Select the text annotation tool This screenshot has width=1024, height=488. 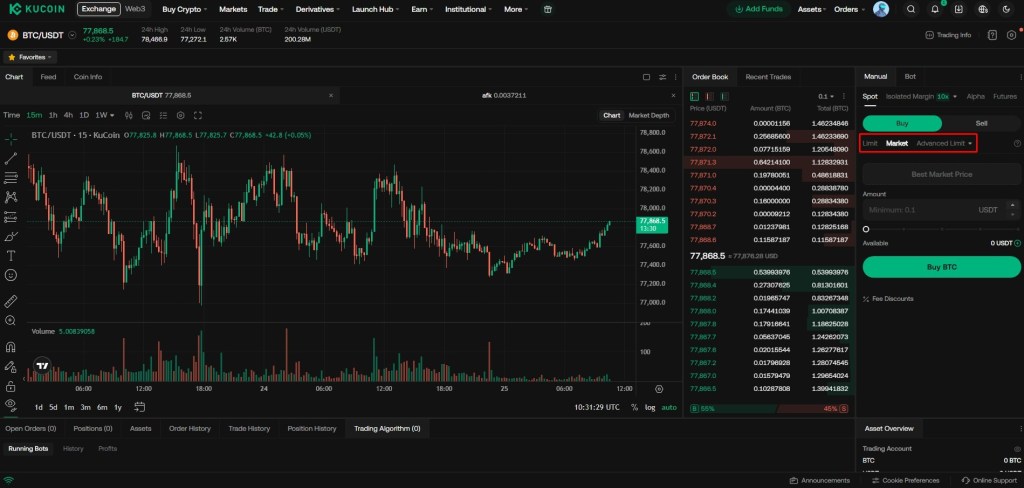click(x=10, y=255)
